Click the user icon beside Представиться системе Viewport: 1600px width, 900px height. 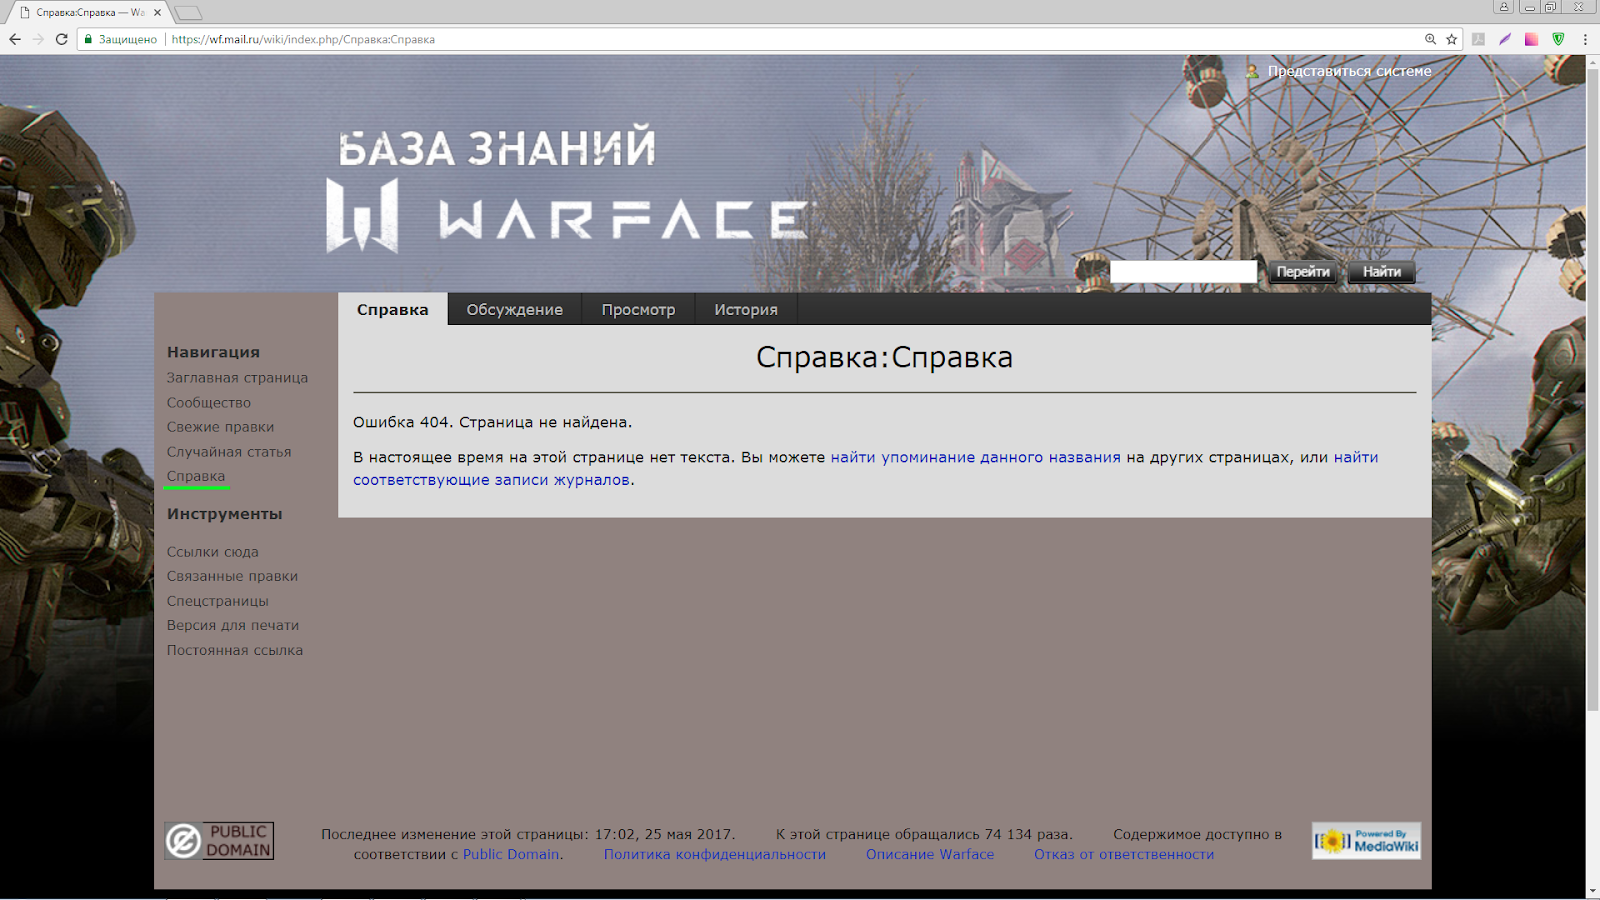pos(1252,71)
